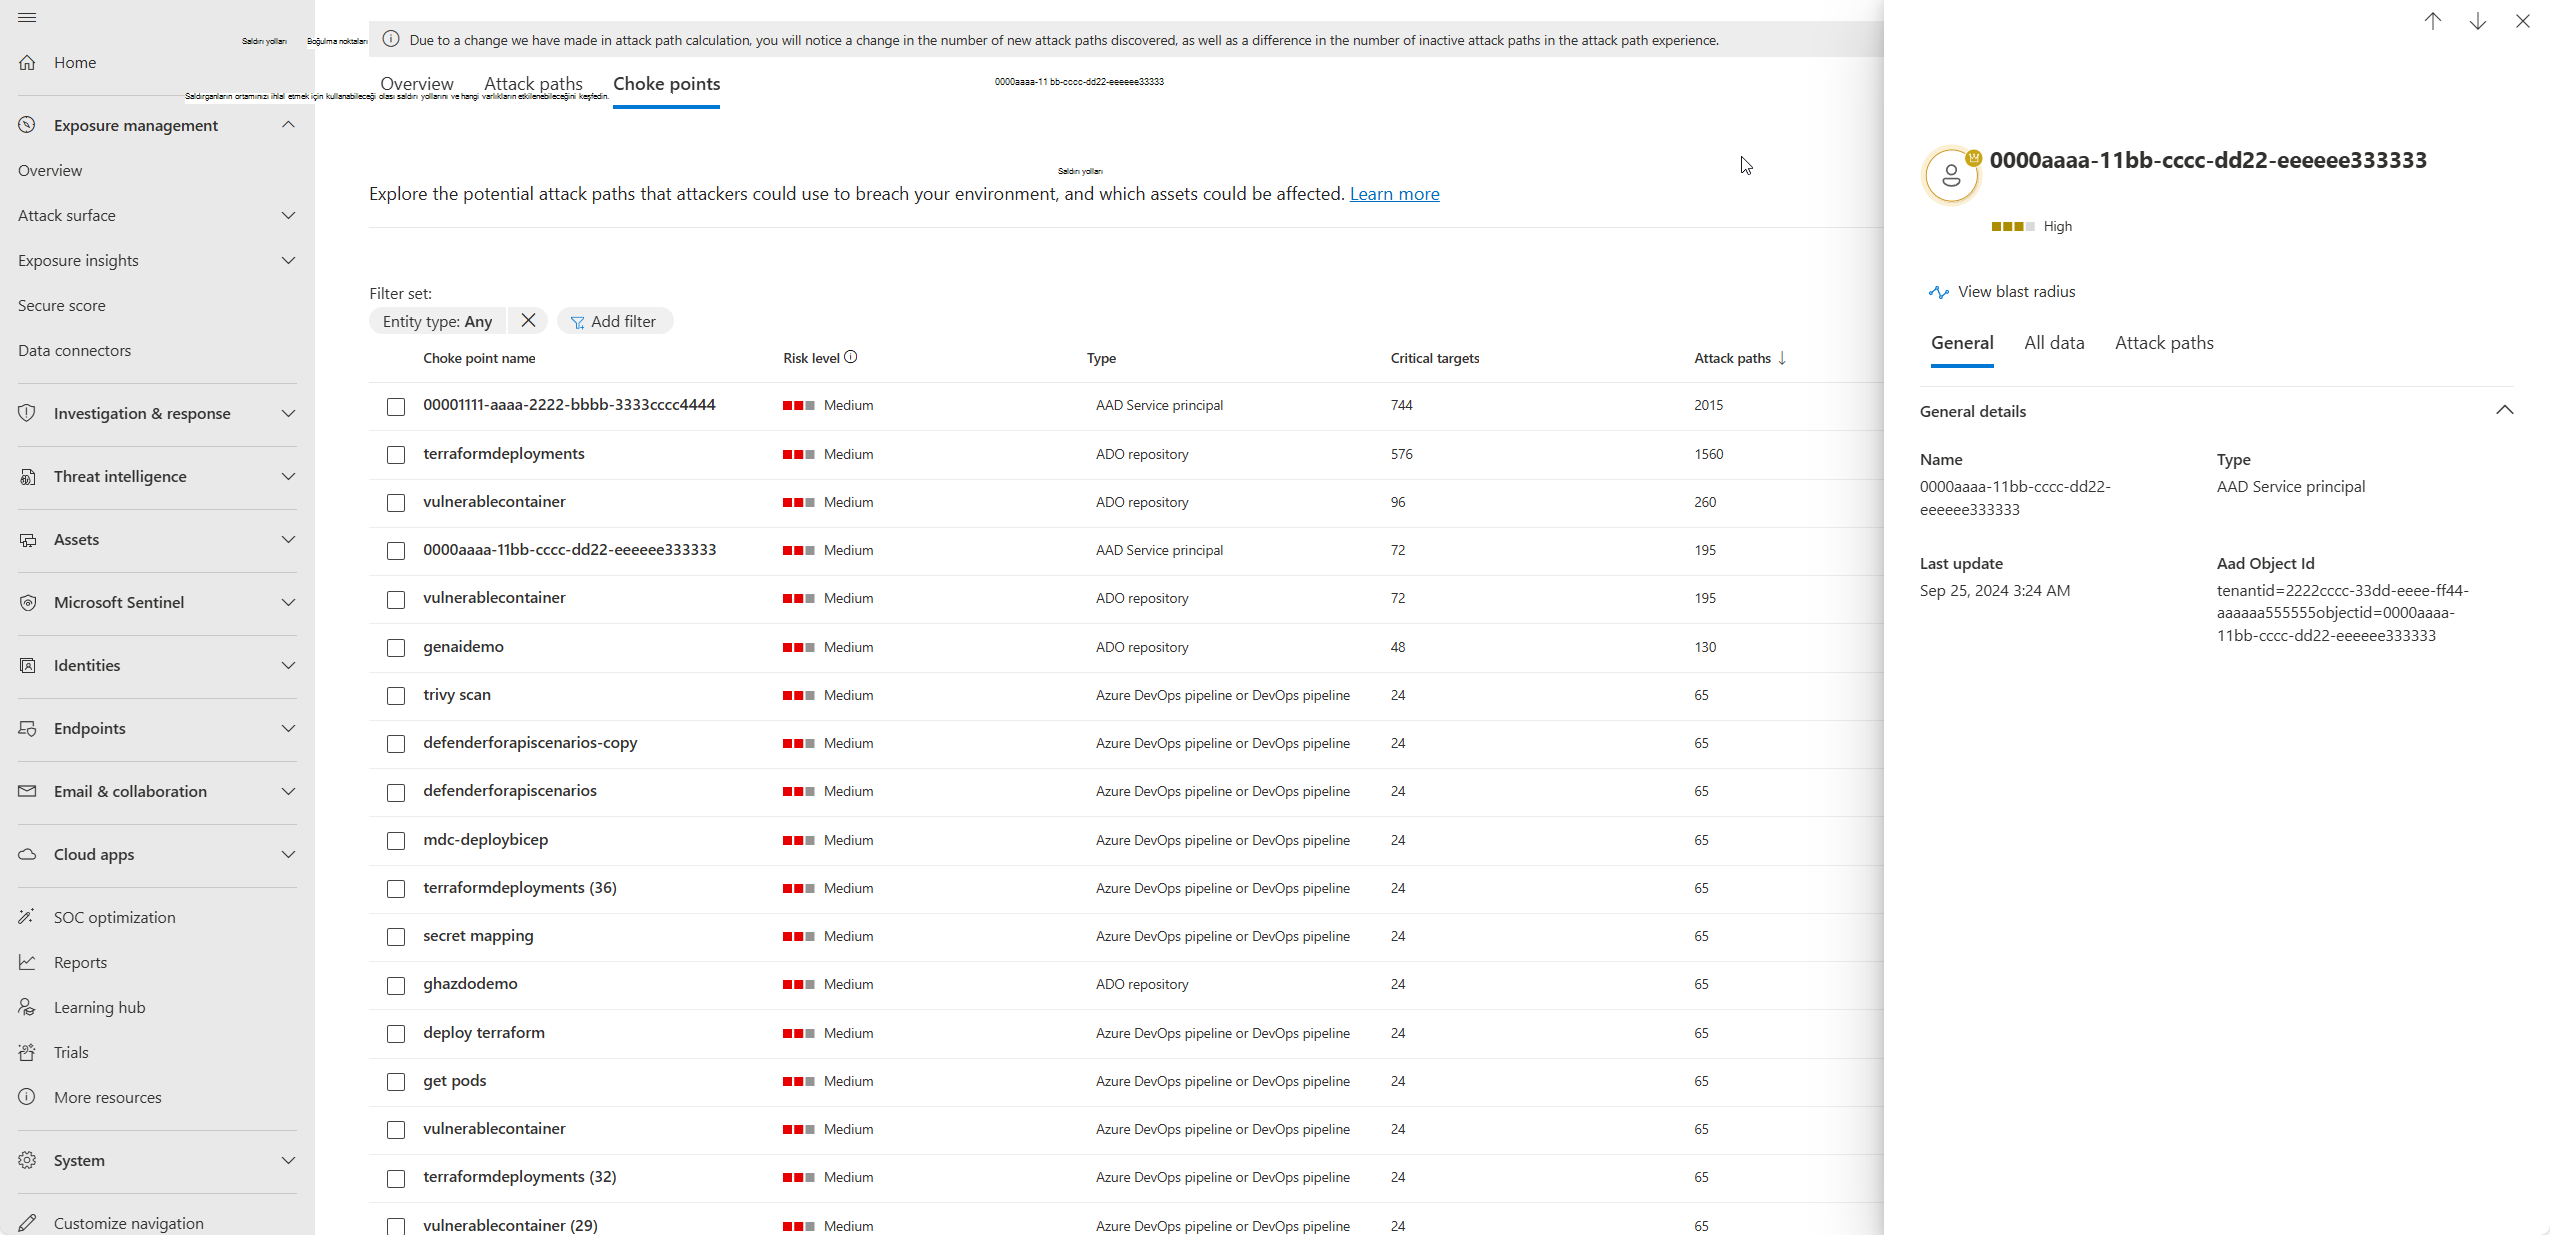Click the Learn more link
Image resolution: width=2550 pixels, height=1235 pixels.
click(1394, 194)
